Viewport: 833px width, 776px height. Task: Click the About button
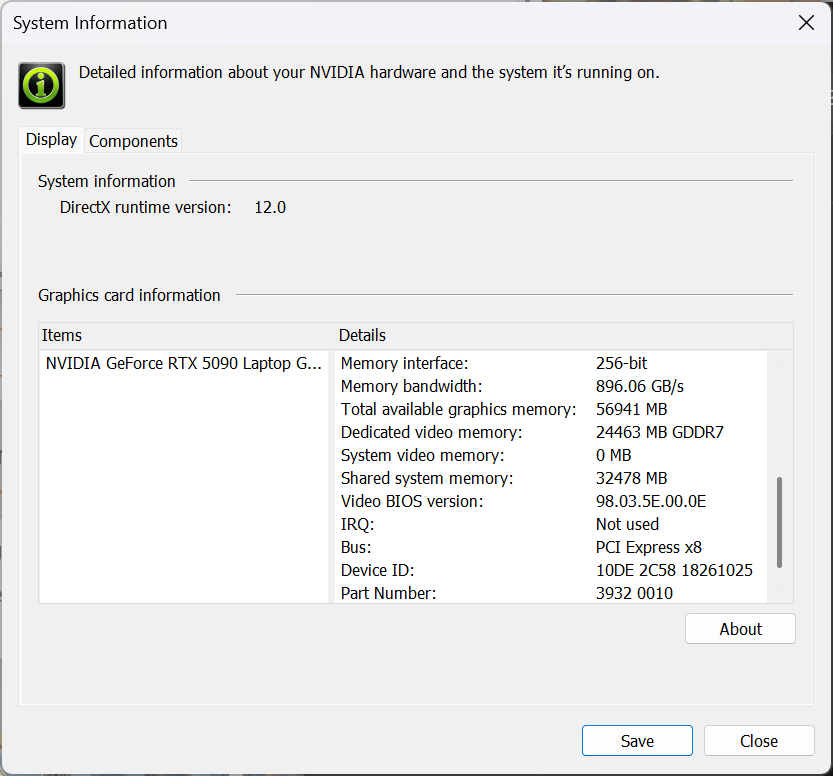740,629
